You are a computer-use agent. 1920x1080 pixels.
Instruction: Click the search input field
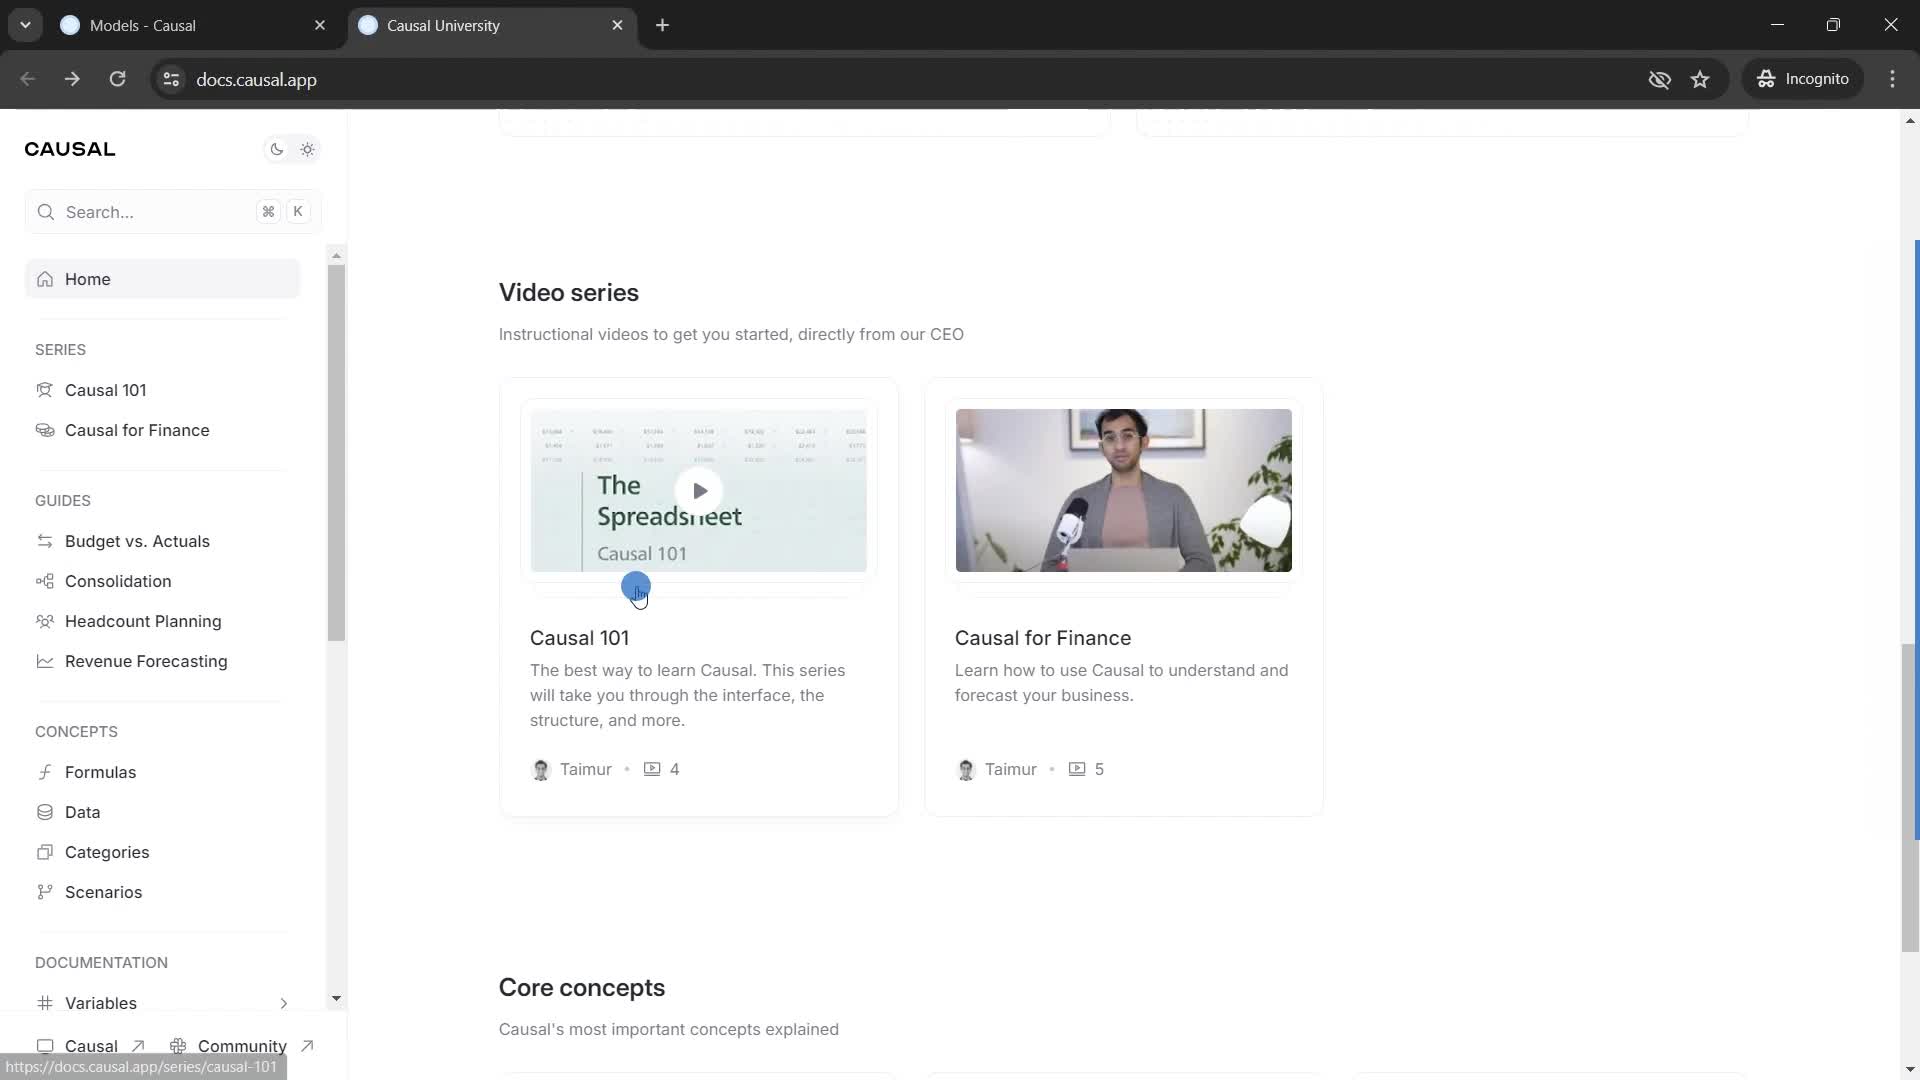coord(171,212)
